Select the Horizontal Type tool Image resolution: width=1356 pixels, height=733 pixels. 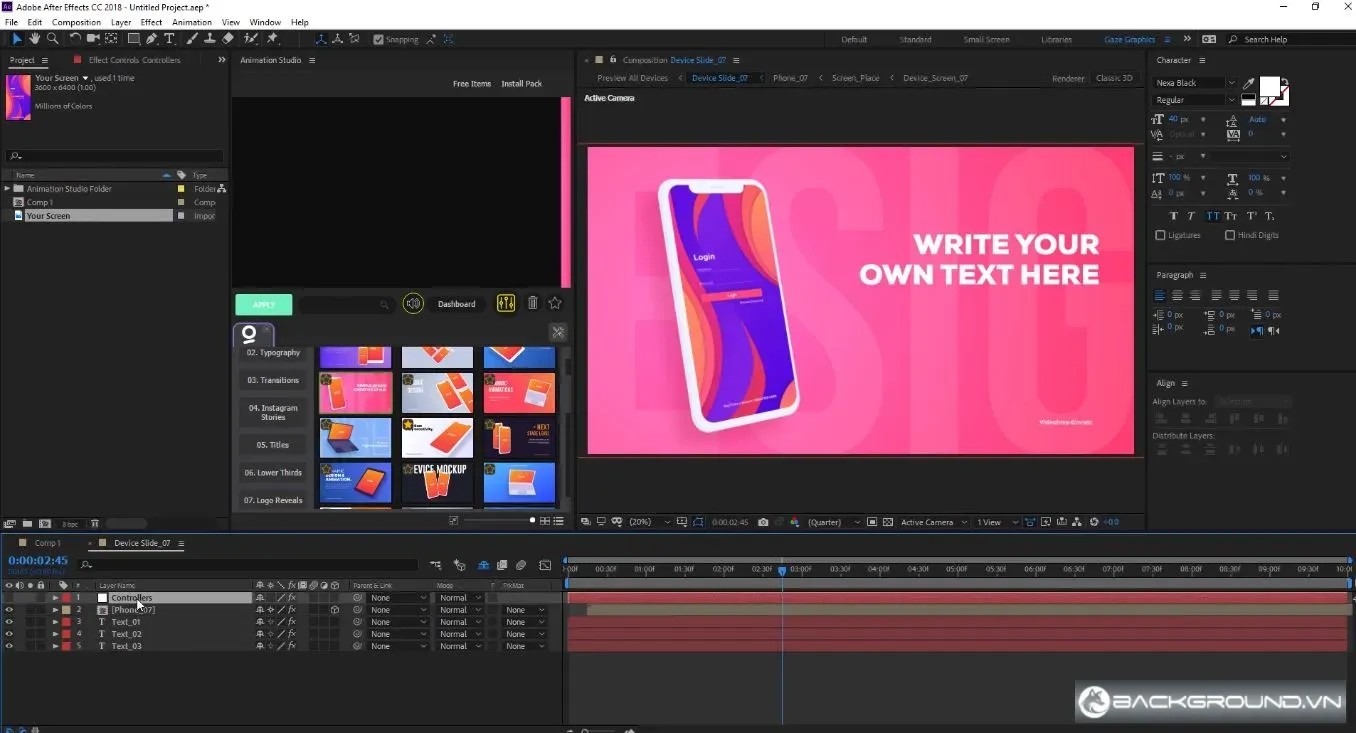(169, 39)
